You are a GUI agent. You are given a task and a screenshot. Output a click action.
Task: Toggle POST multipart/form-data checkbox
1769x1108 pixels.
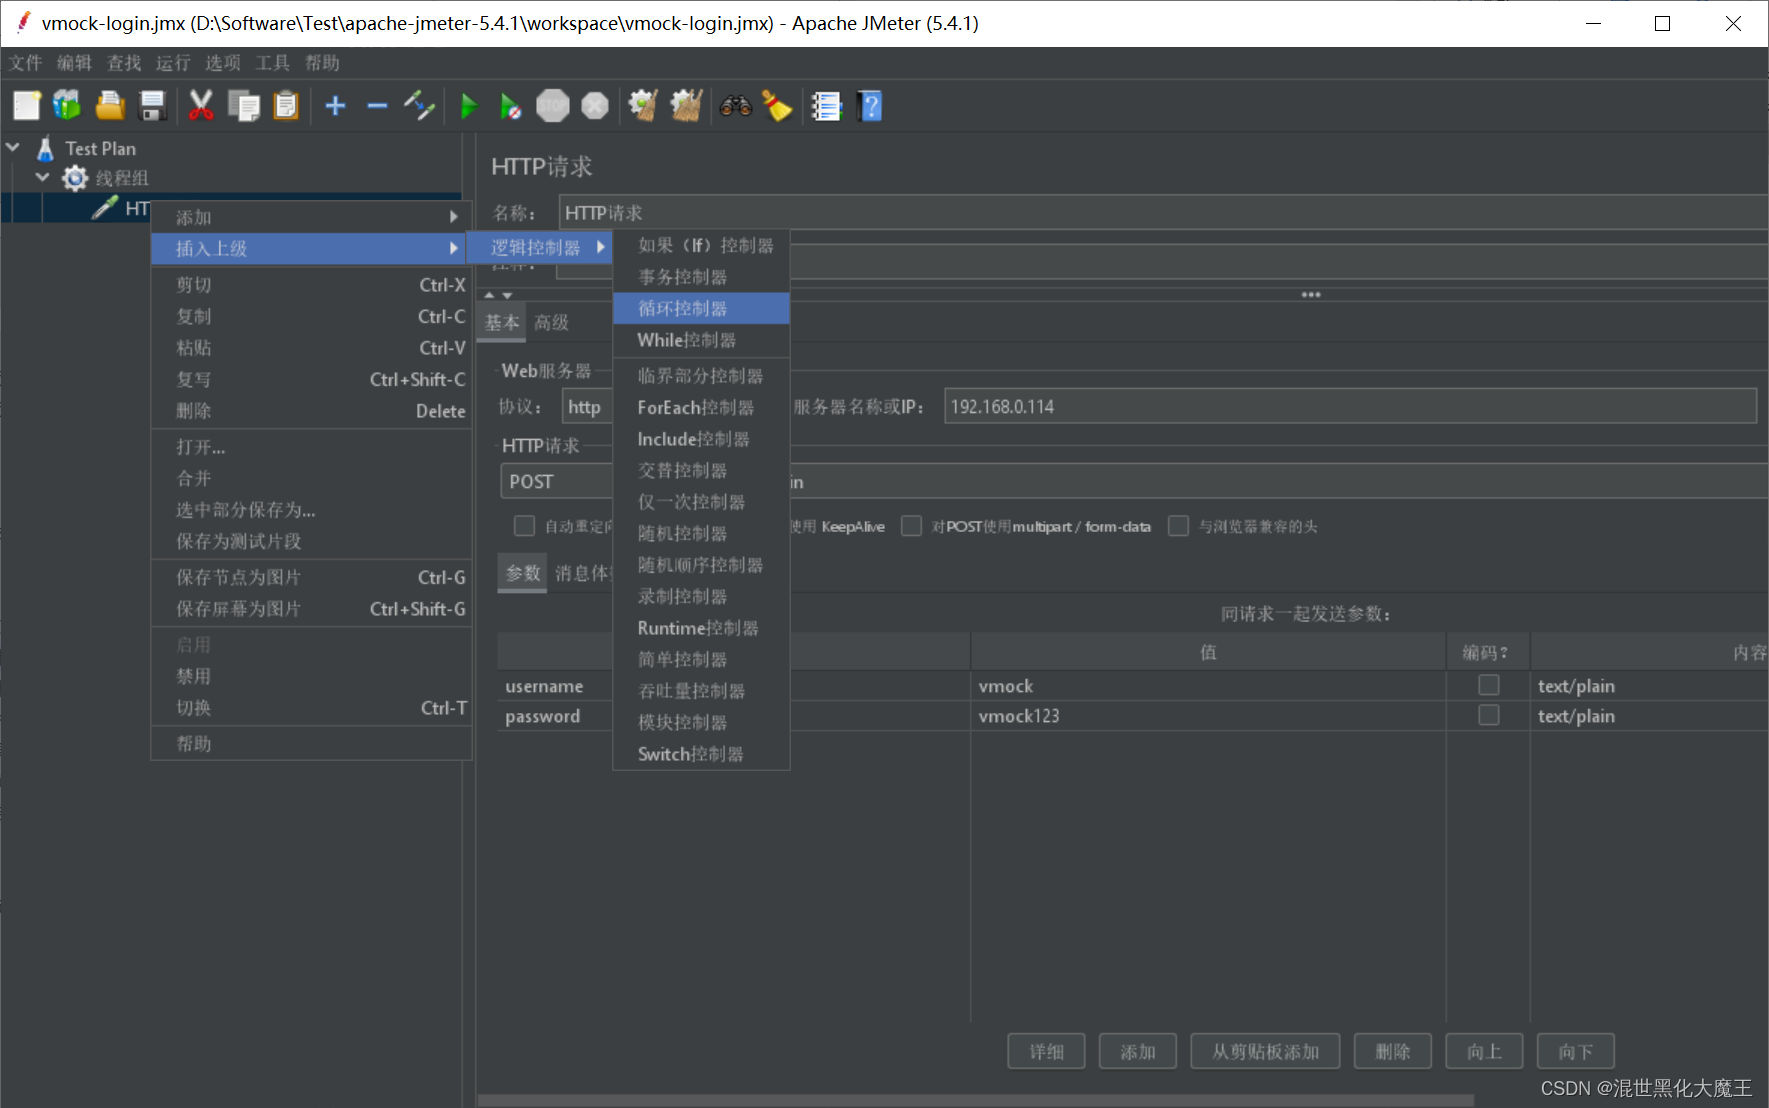911,526
